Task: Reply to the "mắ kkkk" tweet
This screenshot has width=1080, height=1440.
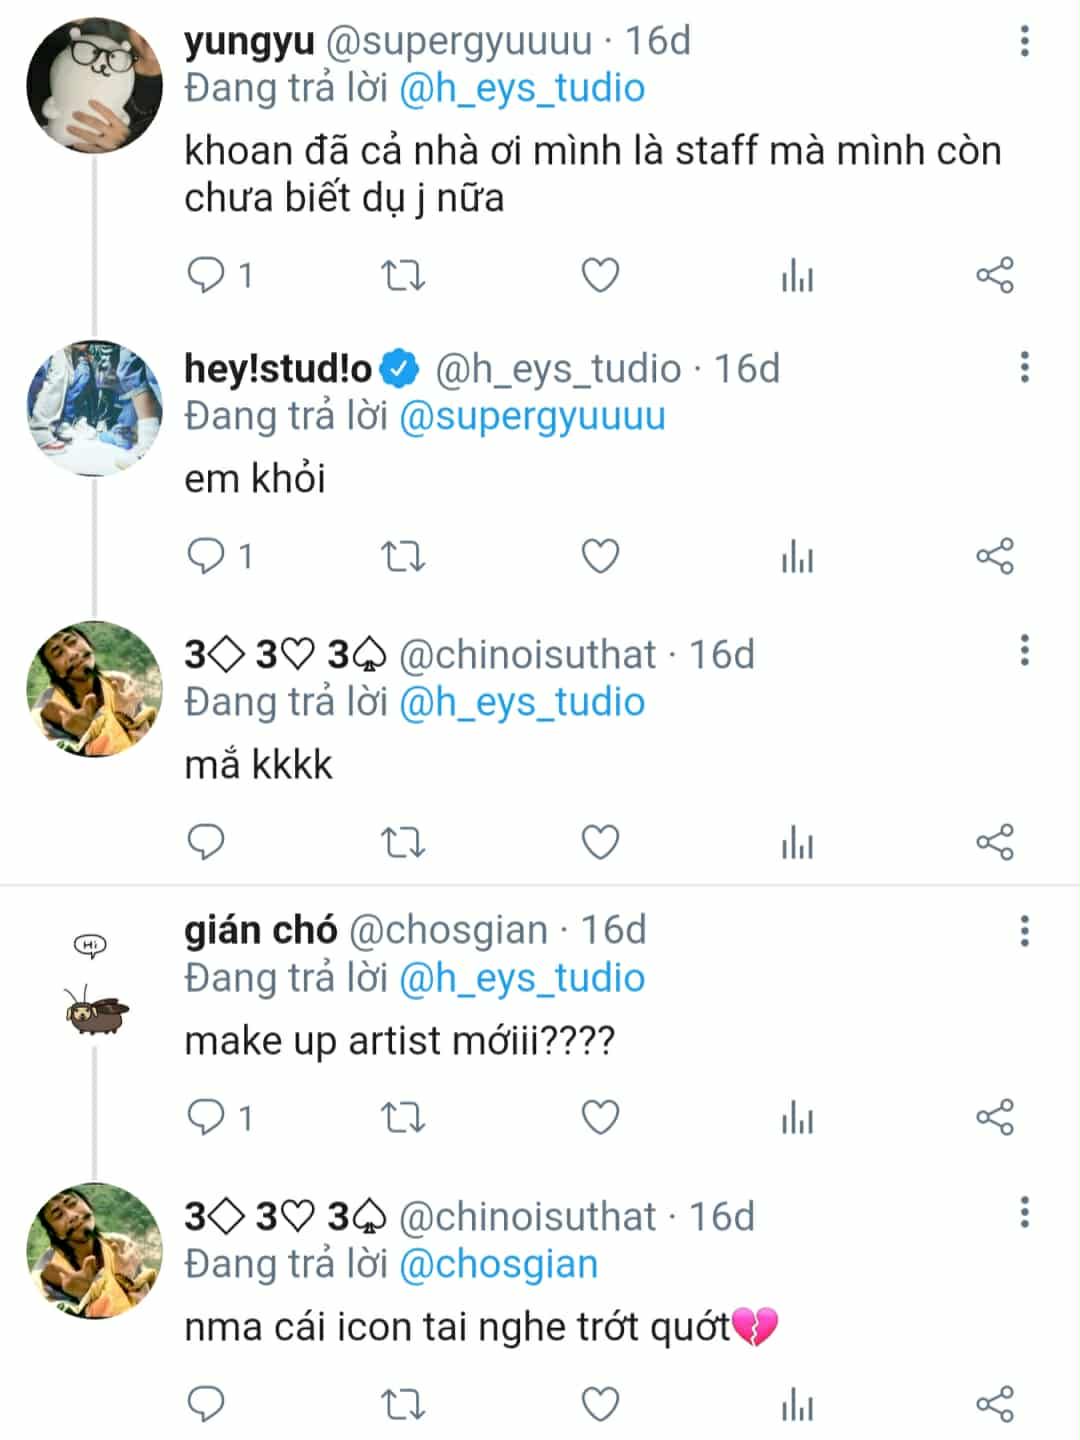Action: (x=207, y=842)
